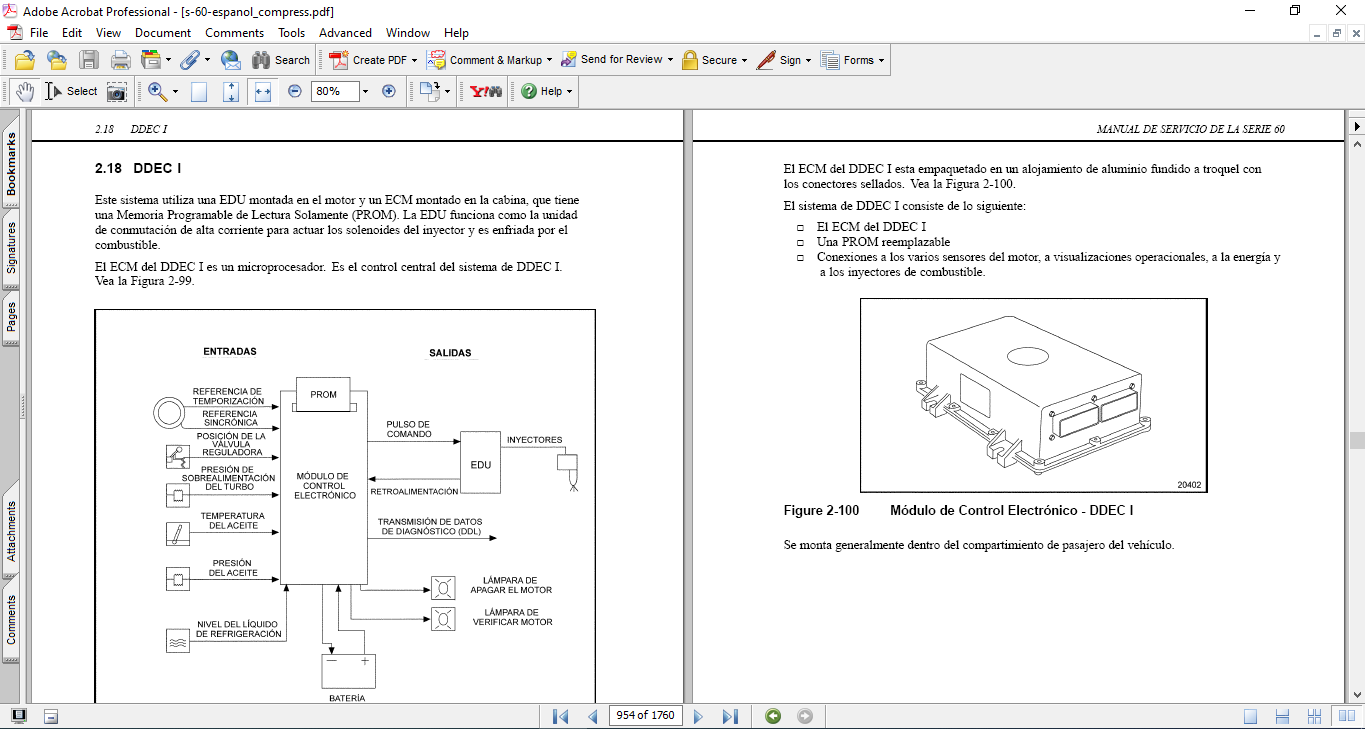Click the green Previous View arrow
Screen dimensions: 1365x729
772,716
